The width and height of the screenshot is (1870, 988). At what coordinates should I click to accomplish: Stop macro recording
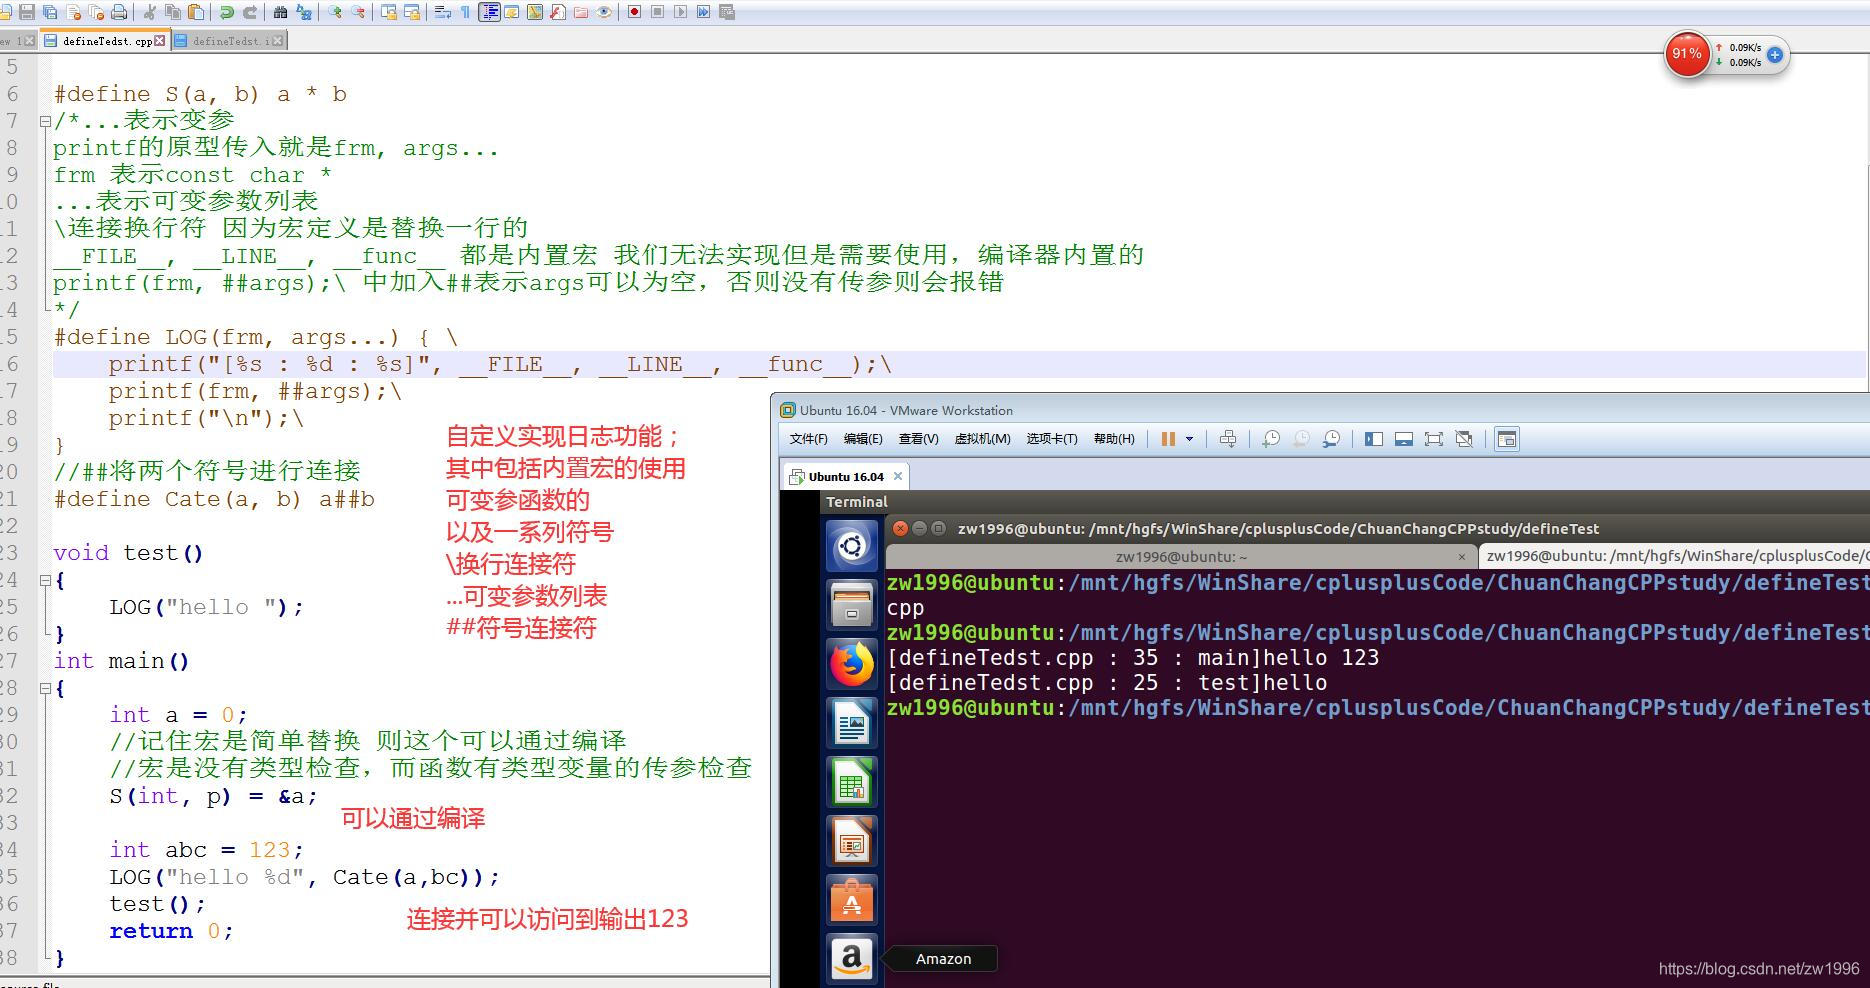657,12
